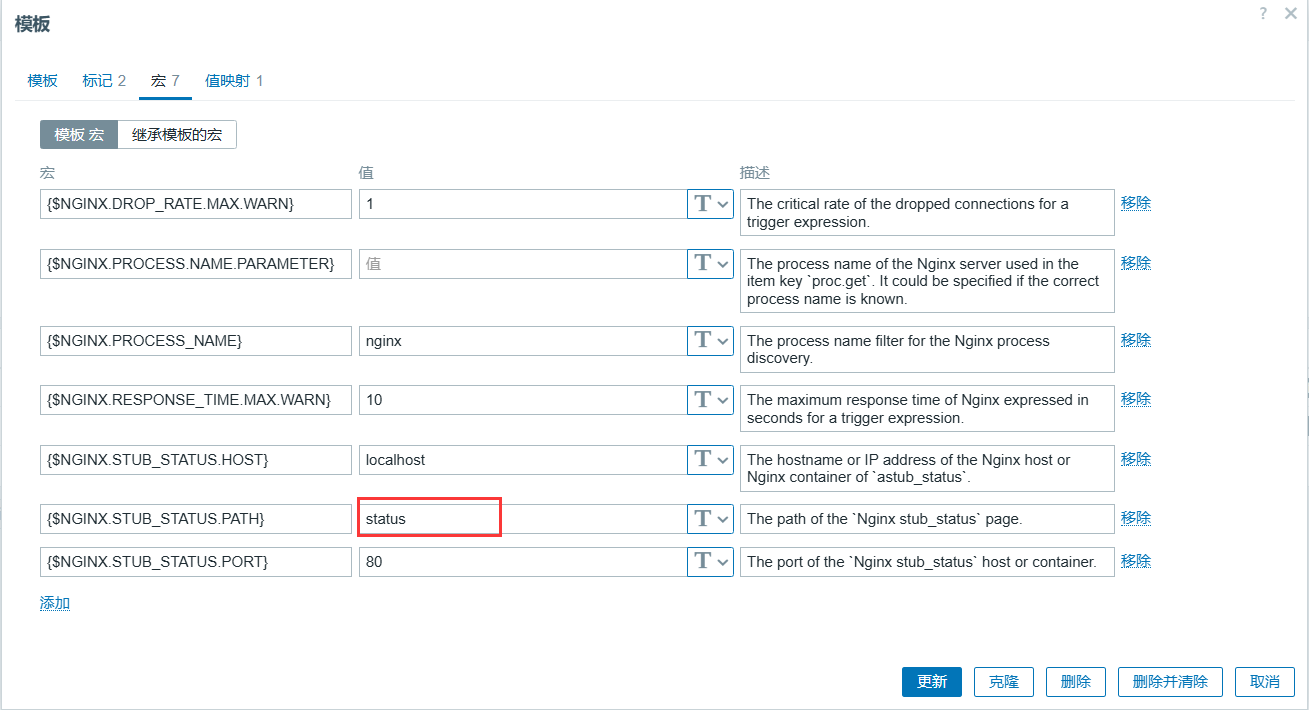This screenshot has width=1309, height=710.
Task: Click the STUB_STATUS.PATH value field containing status
Action: [429, 519]
